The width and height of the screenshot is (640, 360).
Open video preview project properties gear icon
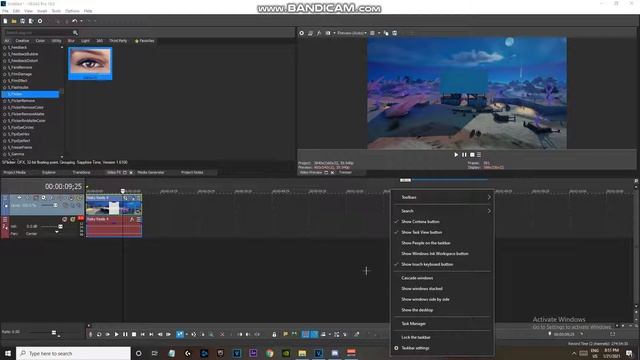click(302, 33)
